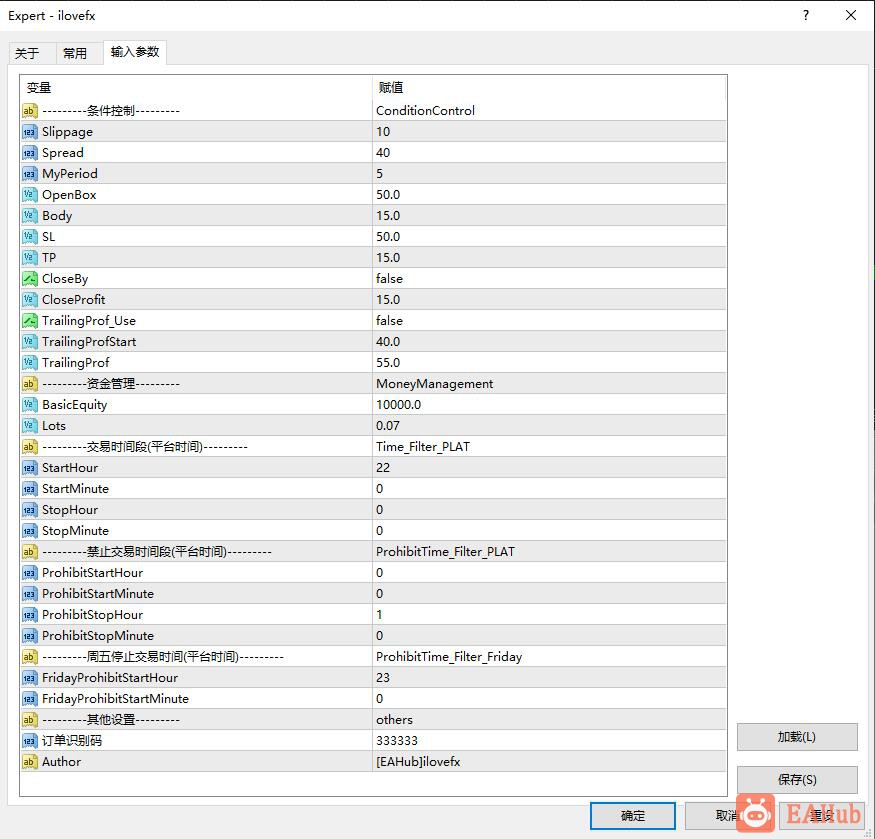Select the FridayProhibitStartHour value 23
The width and height of the screenshot is (875, 839).
click(549, 678)
